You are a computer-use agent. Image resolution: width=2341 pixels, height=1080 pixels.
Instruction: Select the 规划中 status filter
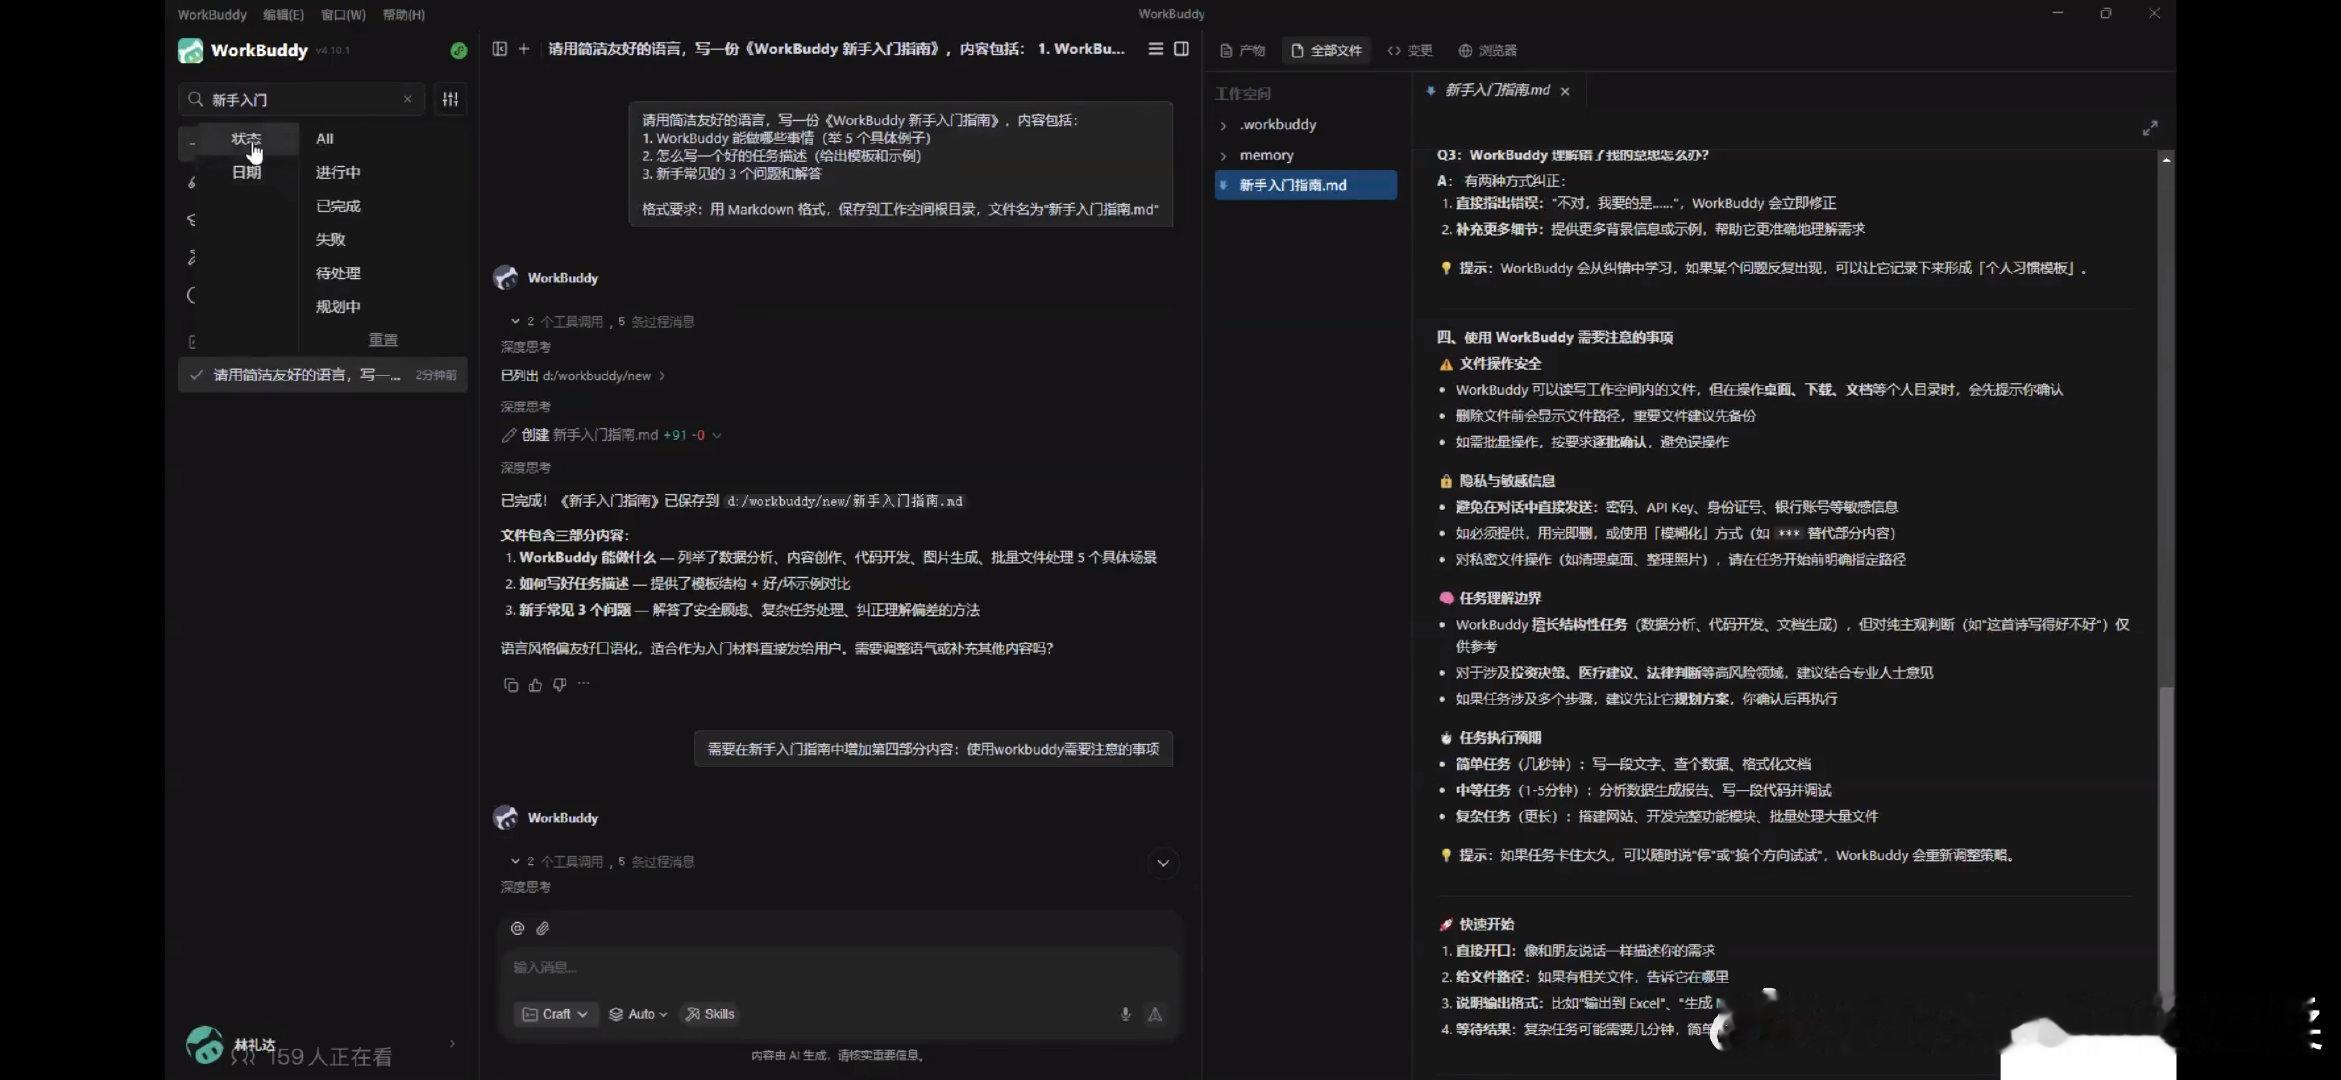pyautogui.click(x=338, y=306)
